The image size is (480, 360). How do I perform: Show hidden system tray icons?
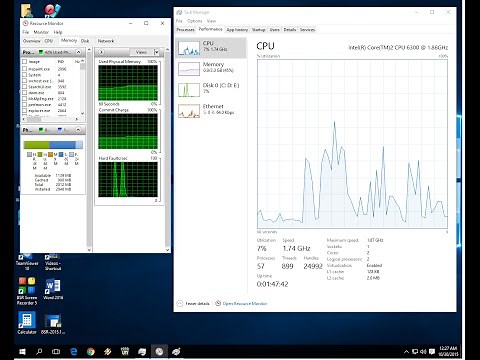[x=406, y=352]
